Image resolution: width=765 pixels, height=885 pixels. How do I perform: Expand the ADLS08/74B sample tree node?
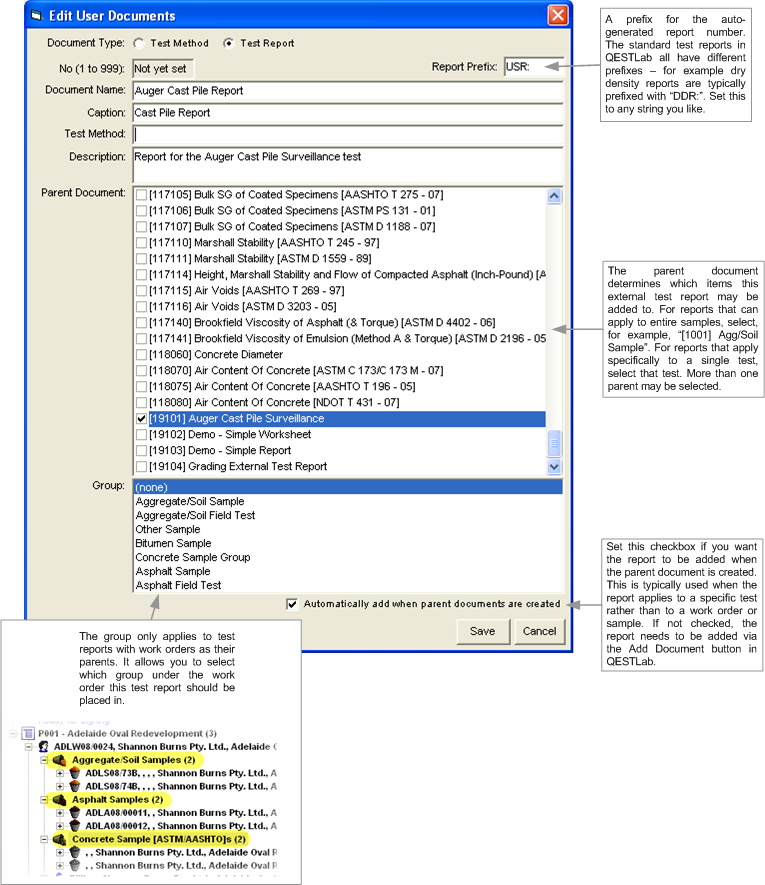click(60, 787)
